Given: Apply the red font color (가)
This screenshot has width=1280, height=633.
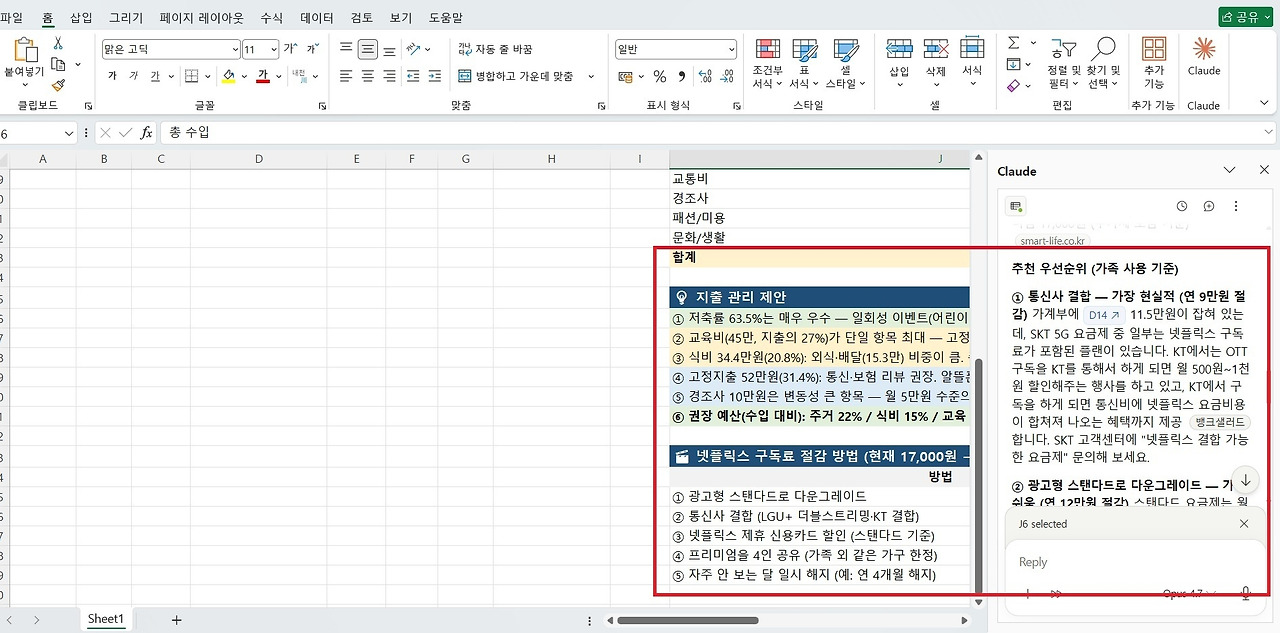Looking at the screenshot, I should [x=263, y=76].
